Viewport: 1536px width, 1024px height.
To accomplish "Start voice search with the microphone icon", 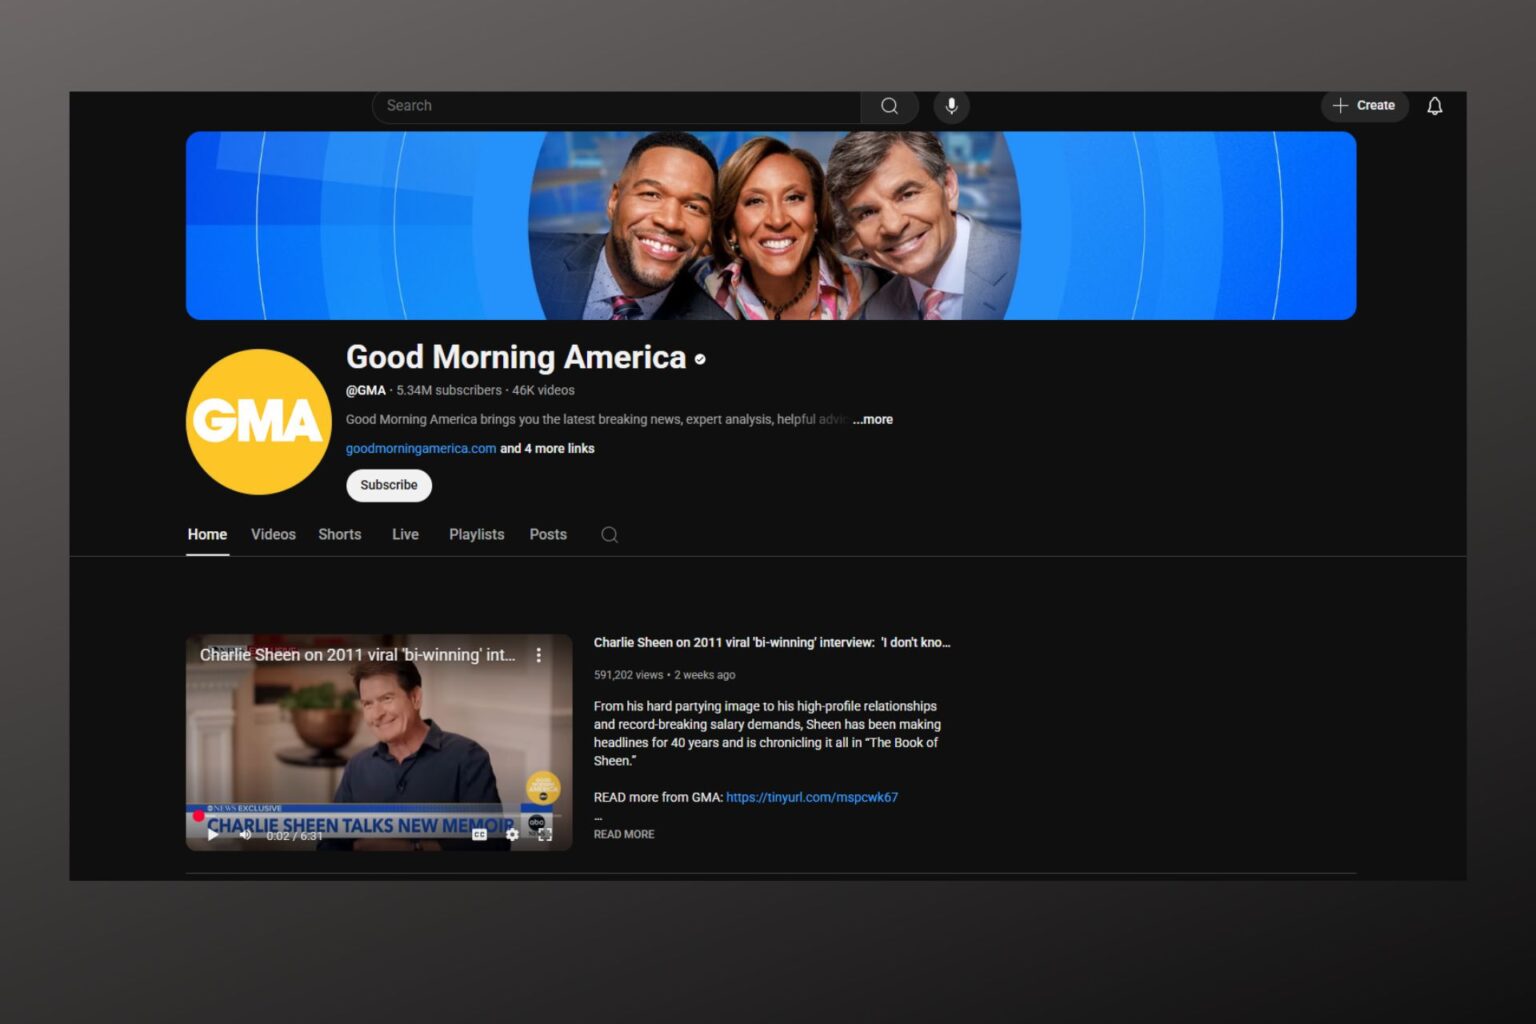I will tap(951, 106).
